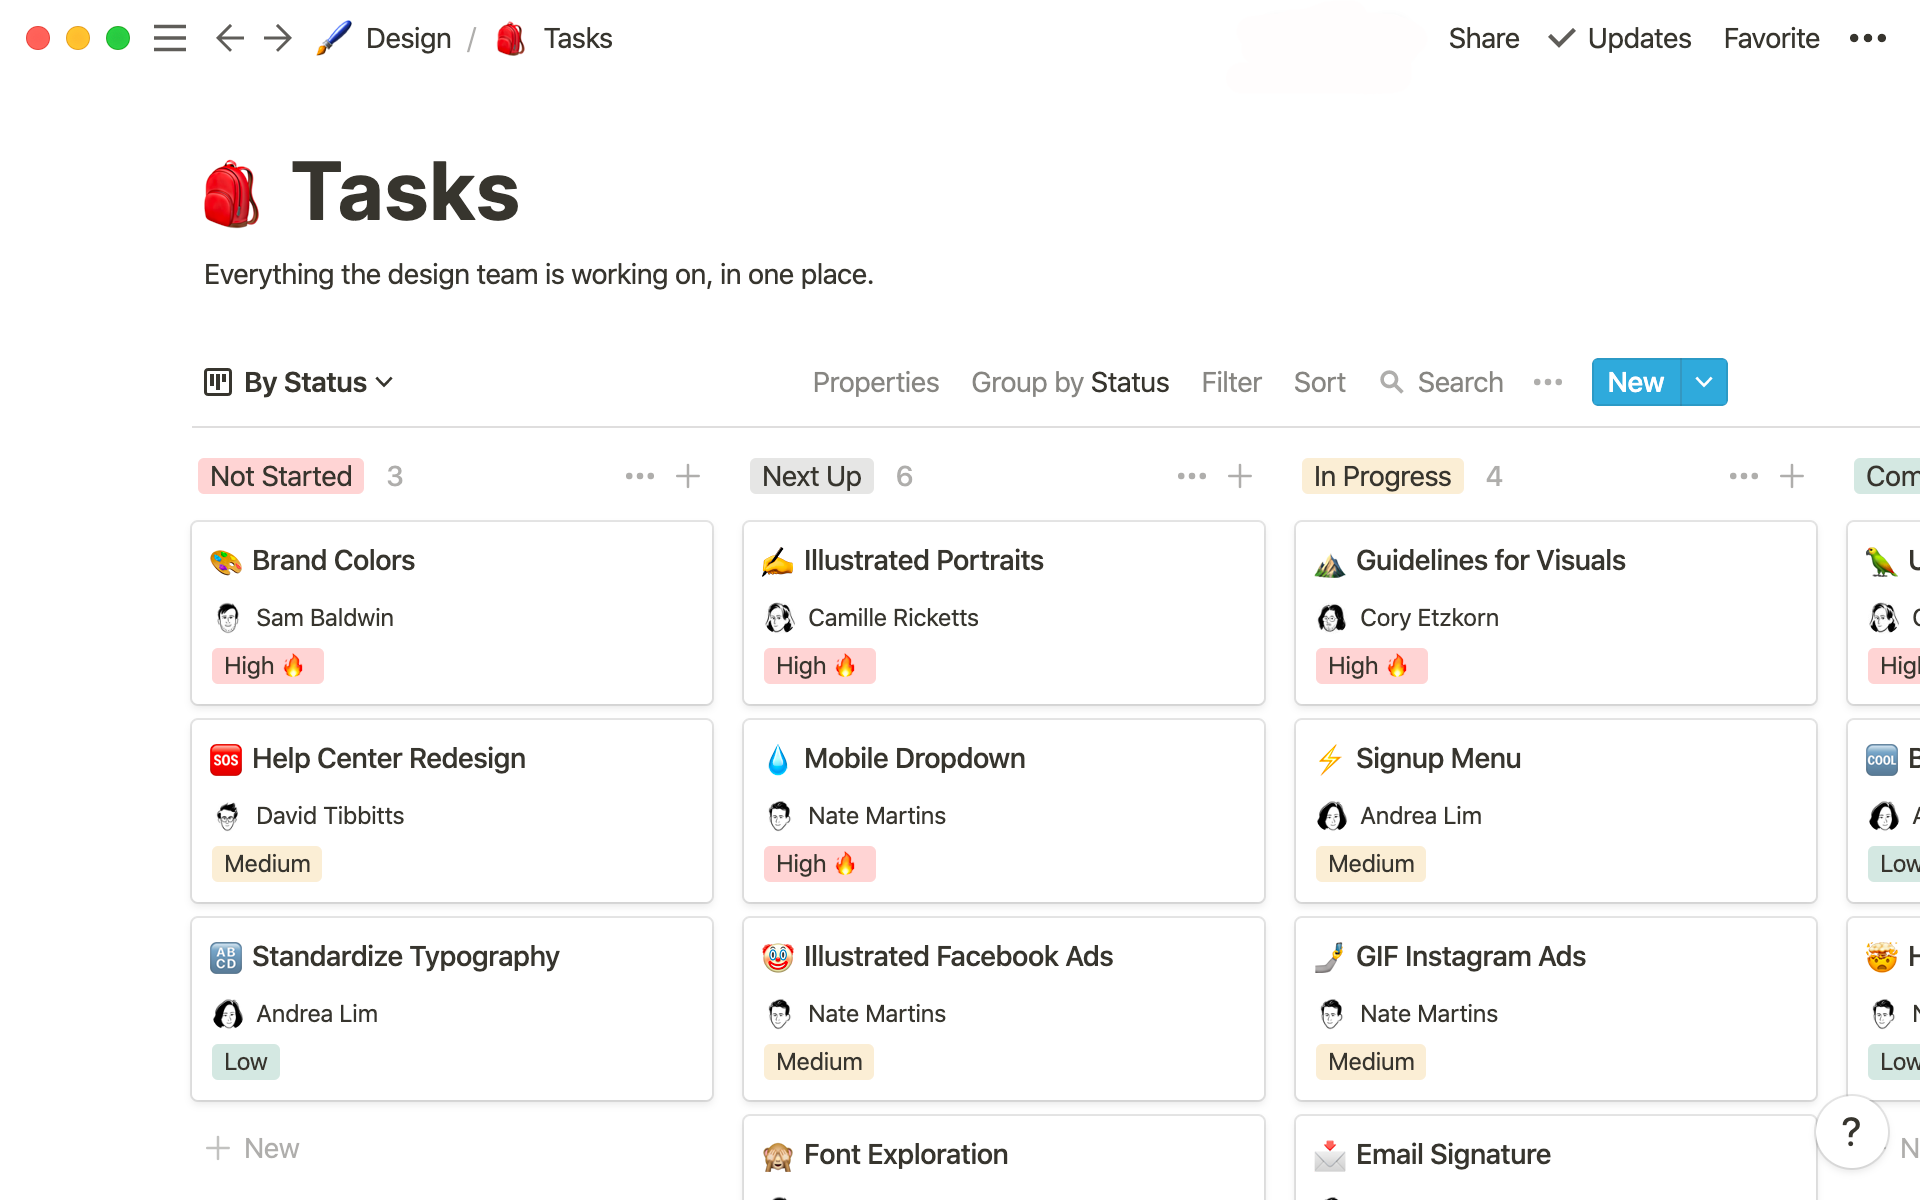
Task: Click the High priority tag on Brand Colors
Action: [x=267, y=665]
